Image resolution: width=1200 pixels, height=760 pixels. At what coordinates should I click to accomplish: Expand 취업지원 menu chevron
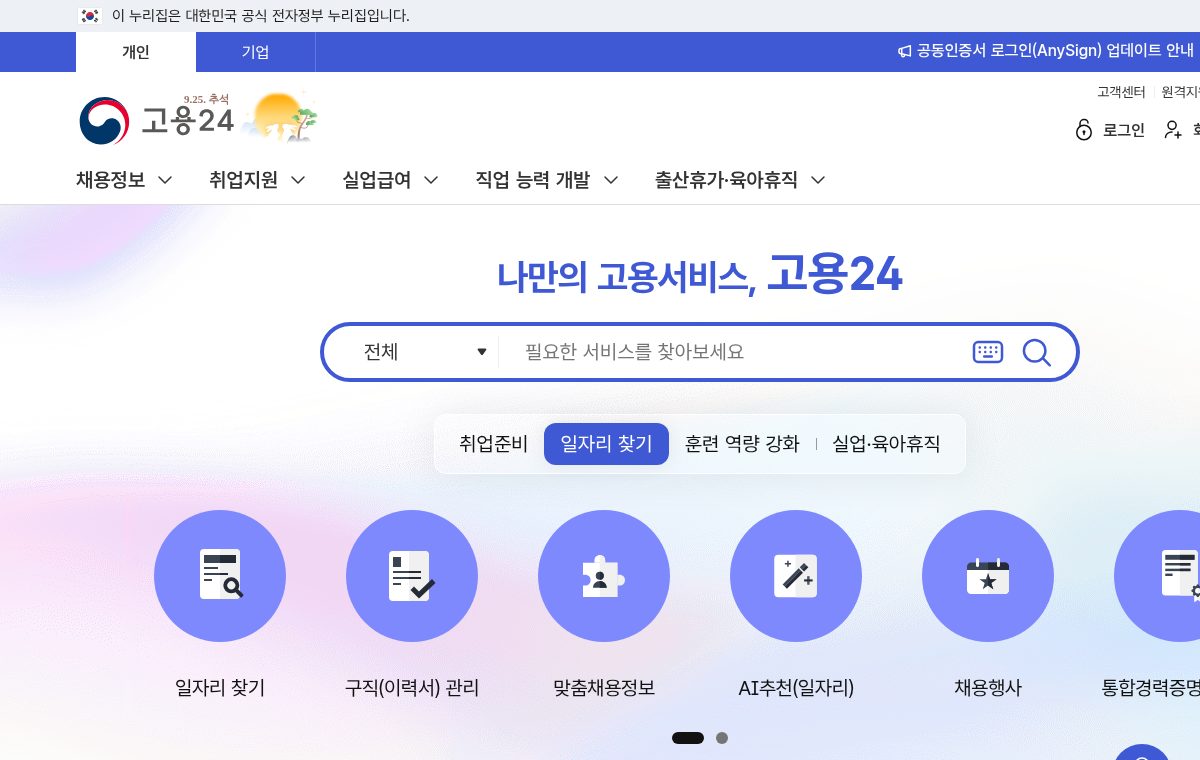point(298,181)
